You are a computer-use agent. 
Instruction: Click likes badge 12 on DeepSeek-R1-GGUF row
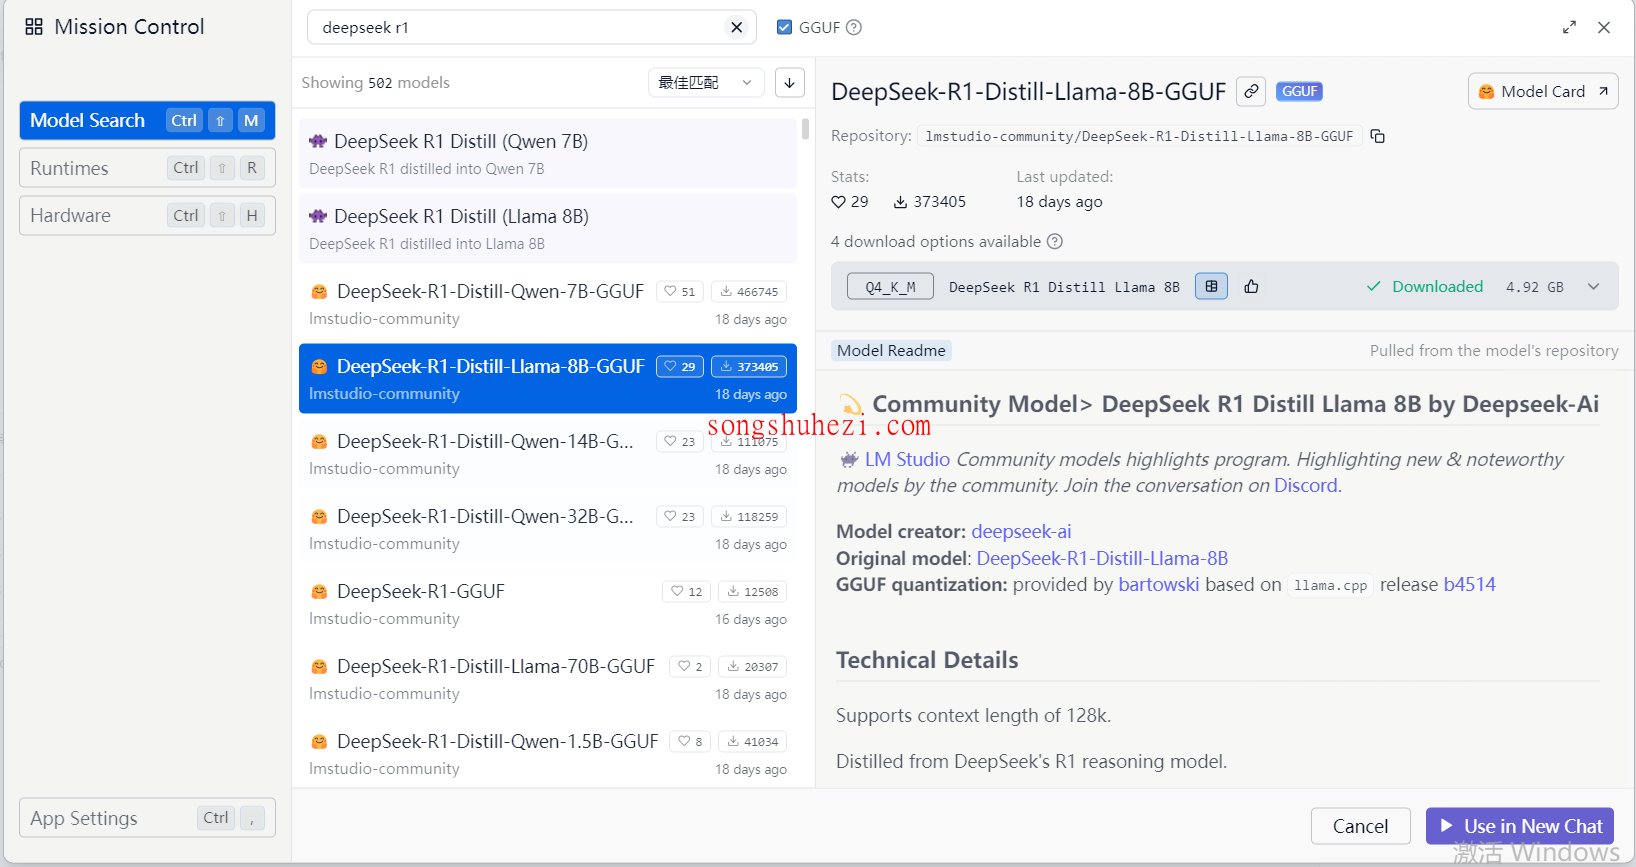tap(687, 592)
